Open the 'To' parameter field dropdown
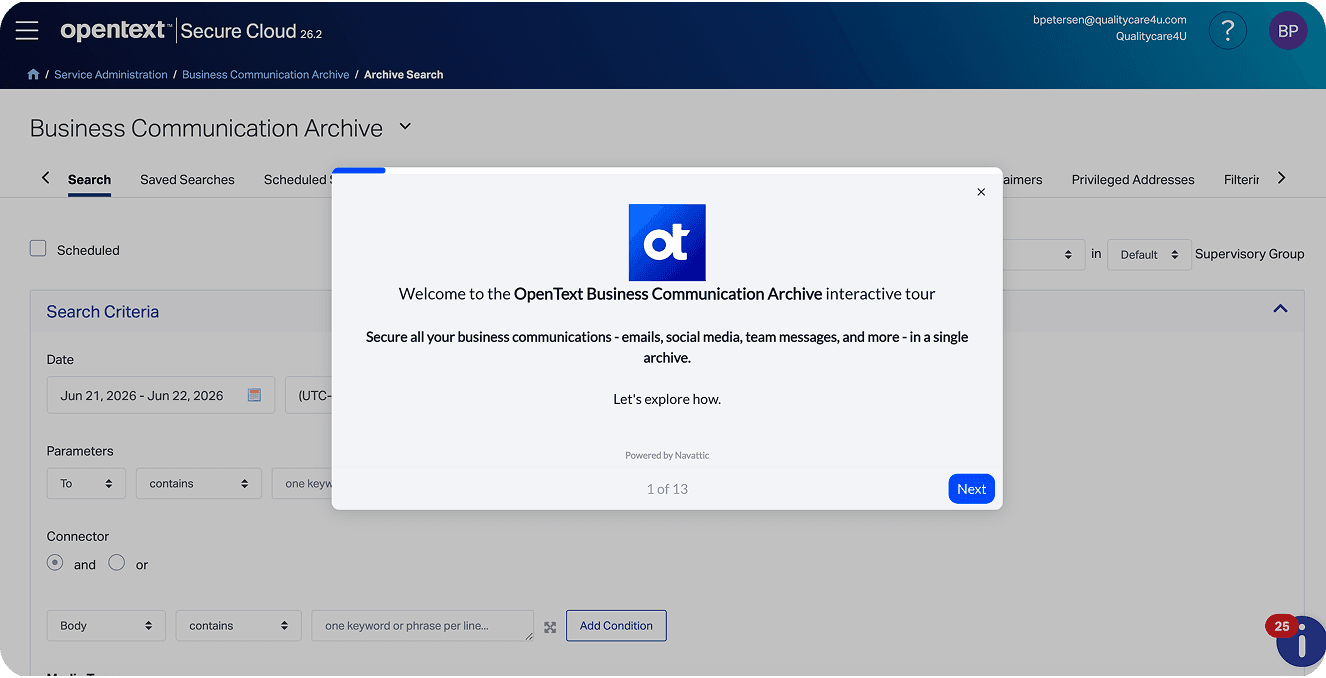 point(86,483)
